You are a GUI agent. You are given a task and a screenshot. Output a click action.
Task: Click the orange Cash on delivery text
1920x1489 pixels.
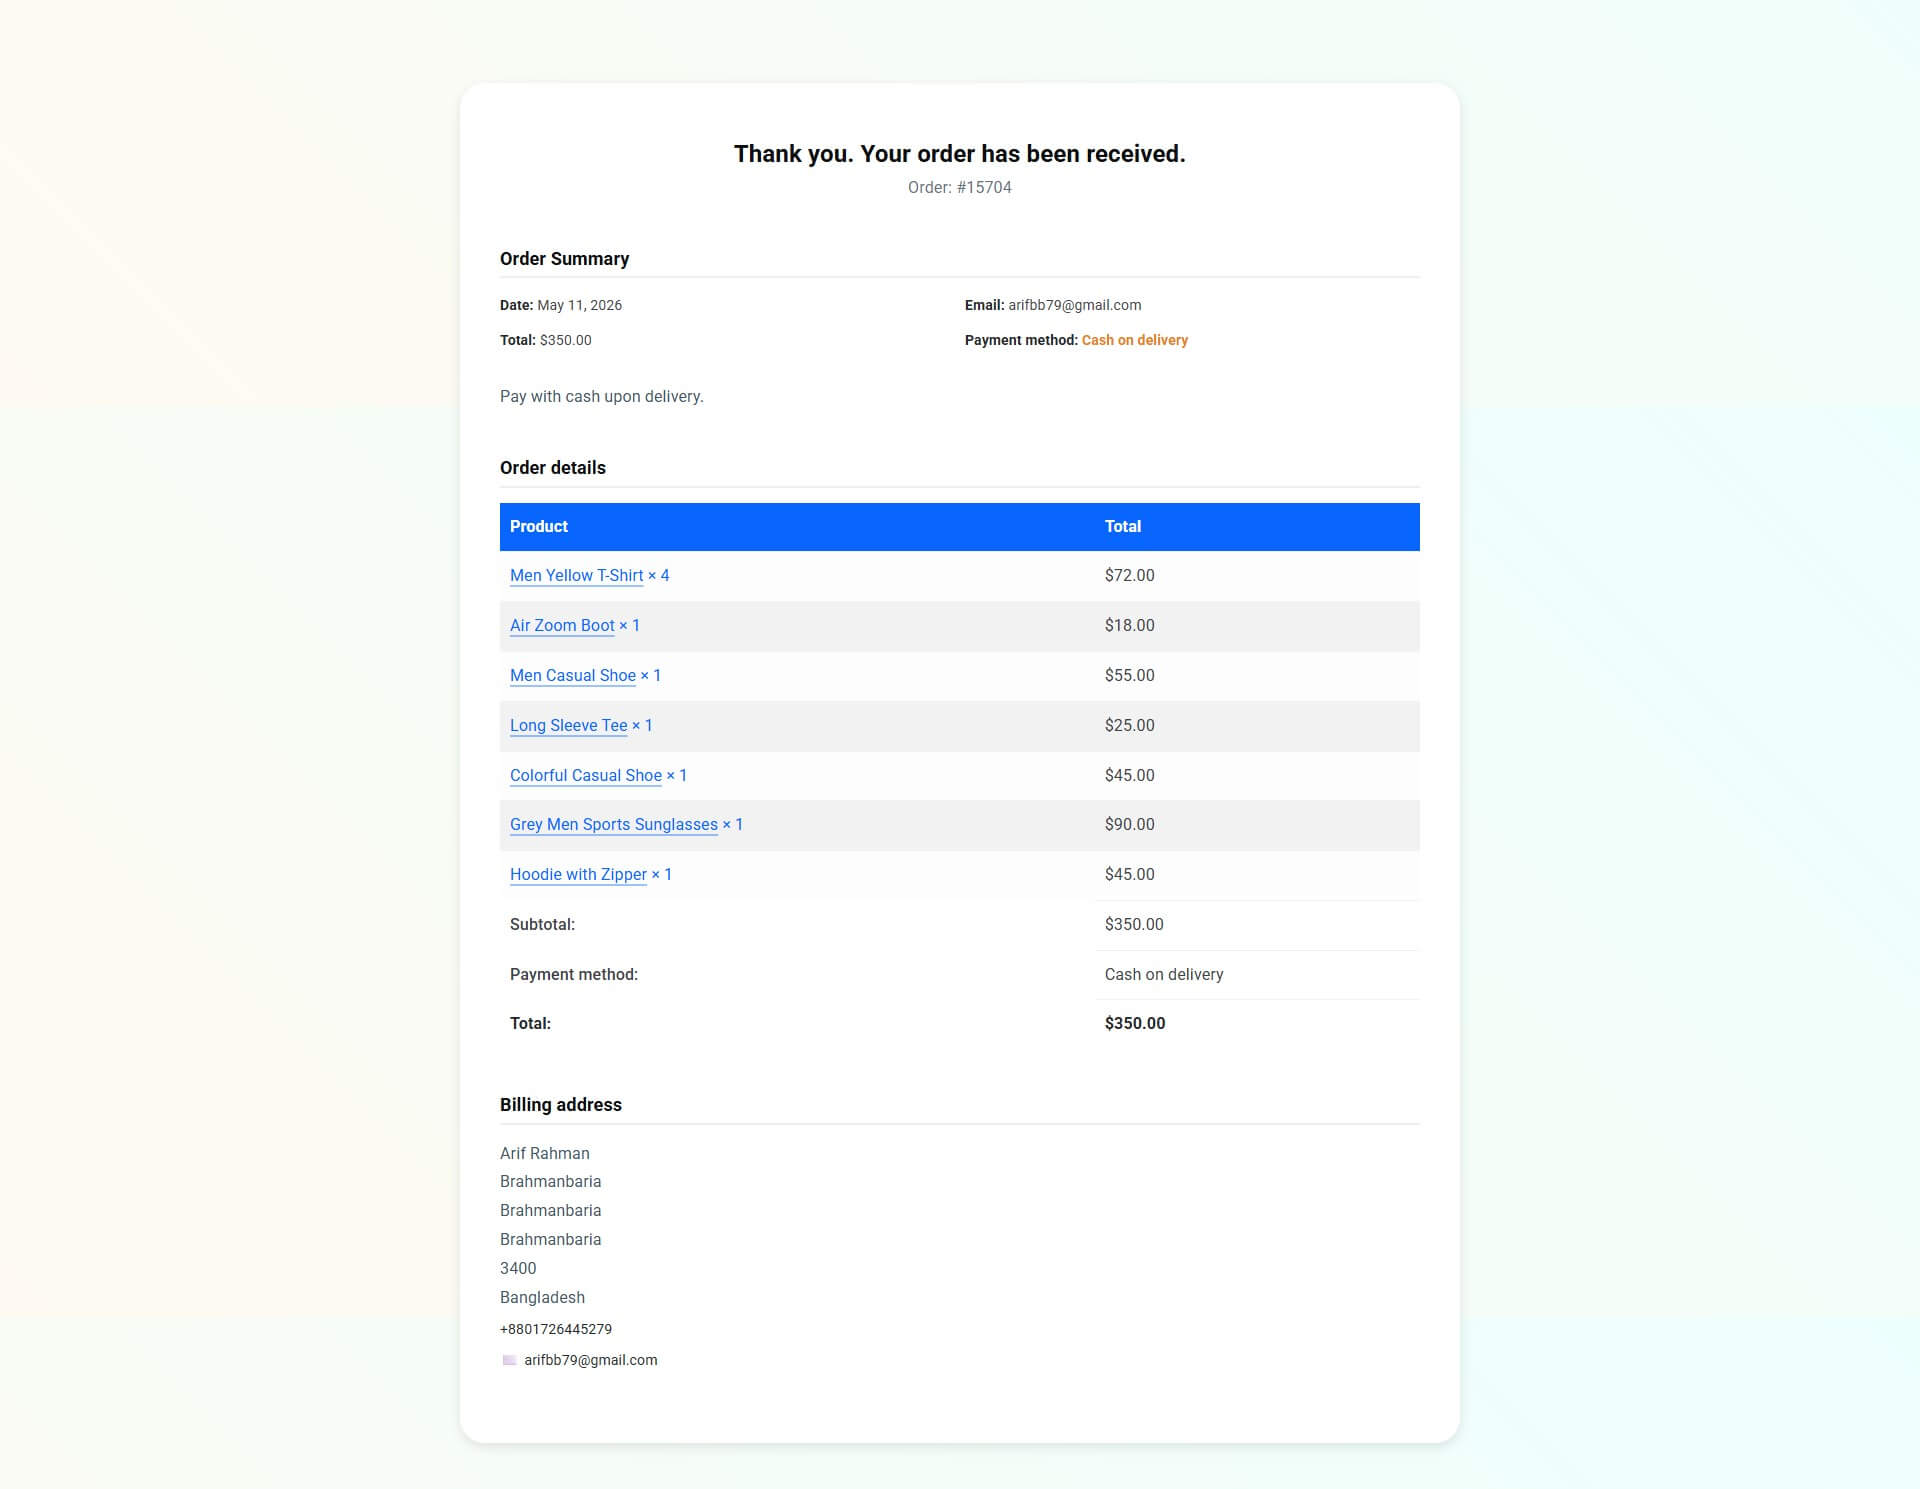[x=1135, y=340]
